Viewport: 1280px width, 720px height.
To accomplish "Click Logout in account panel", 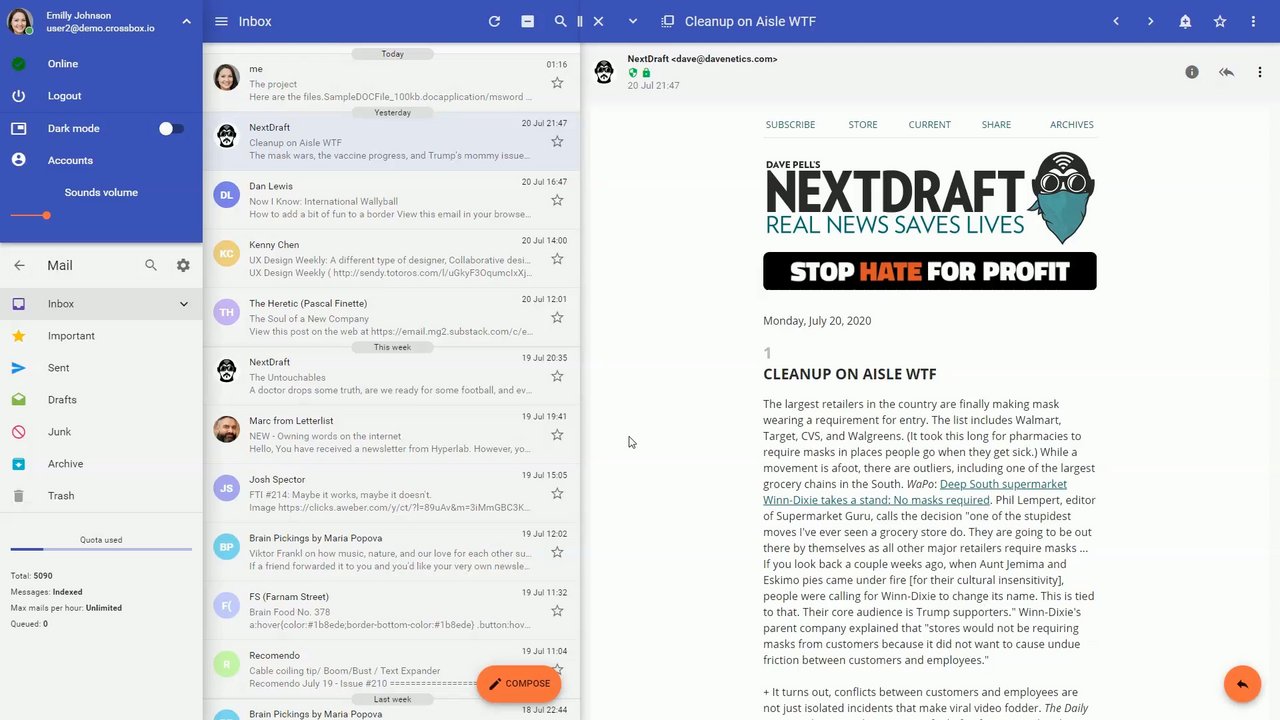I will click(x=101, y=96).
